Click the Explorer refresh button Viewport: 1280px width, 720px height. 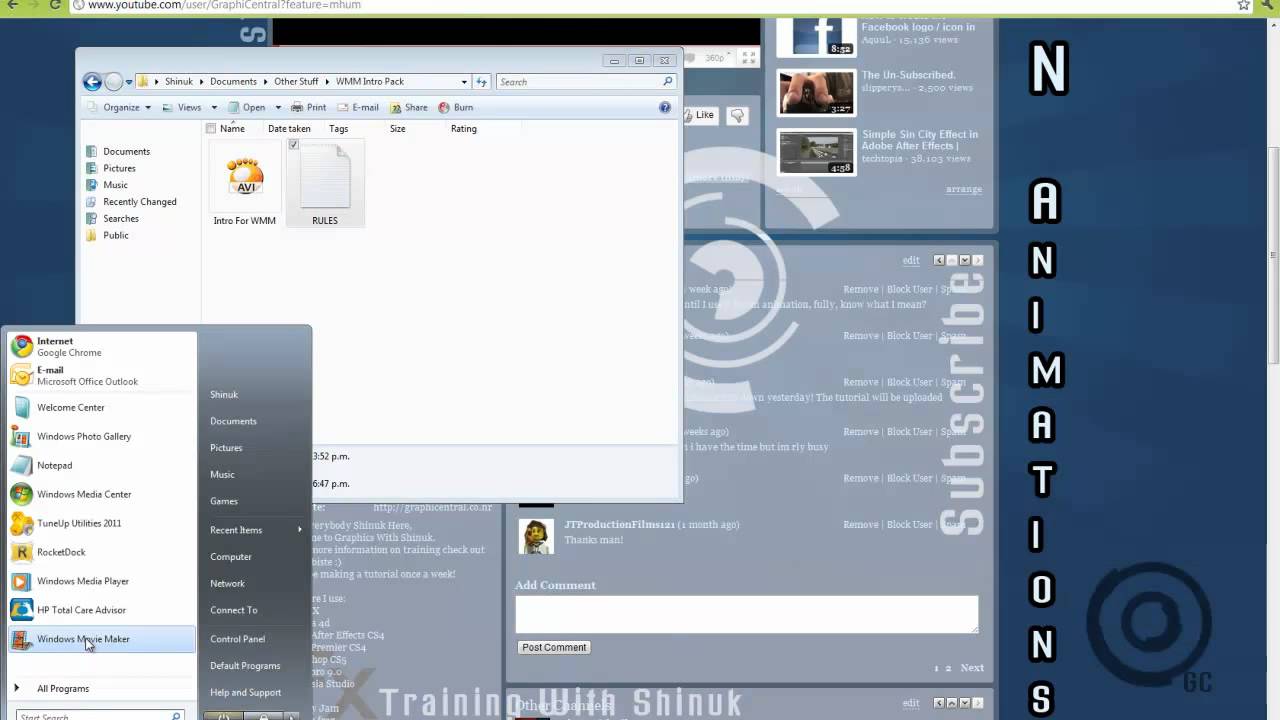coord(482,82)
